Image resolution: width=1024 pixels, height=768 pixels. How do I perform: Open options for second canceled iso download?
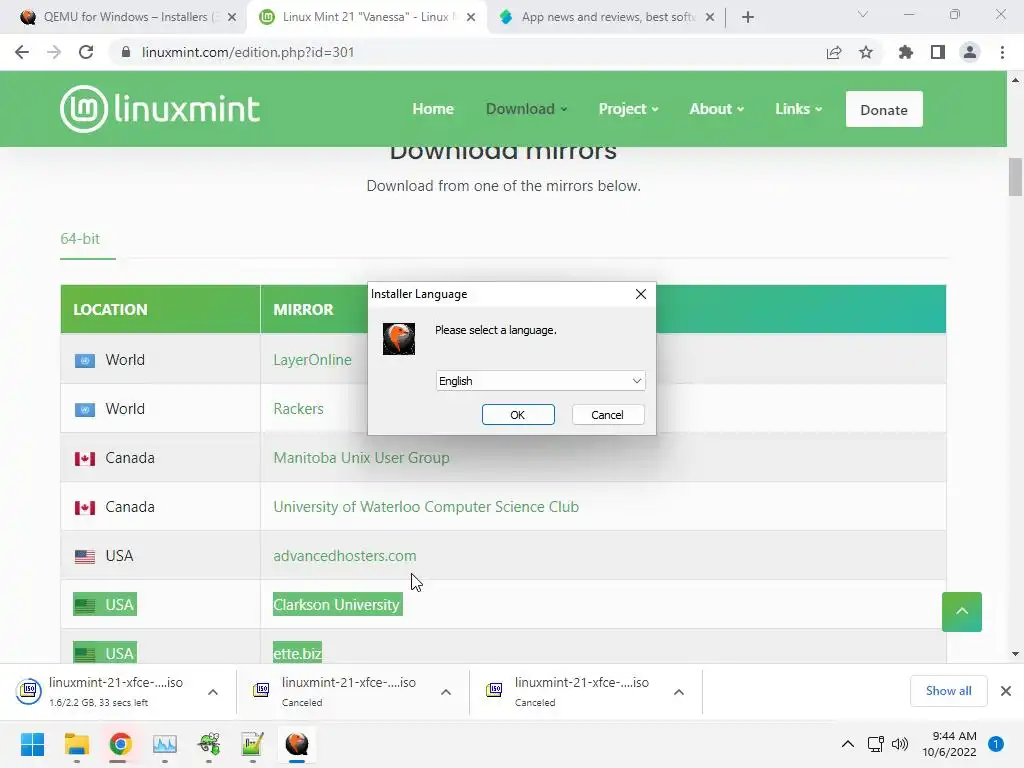(x=446, y=692)
